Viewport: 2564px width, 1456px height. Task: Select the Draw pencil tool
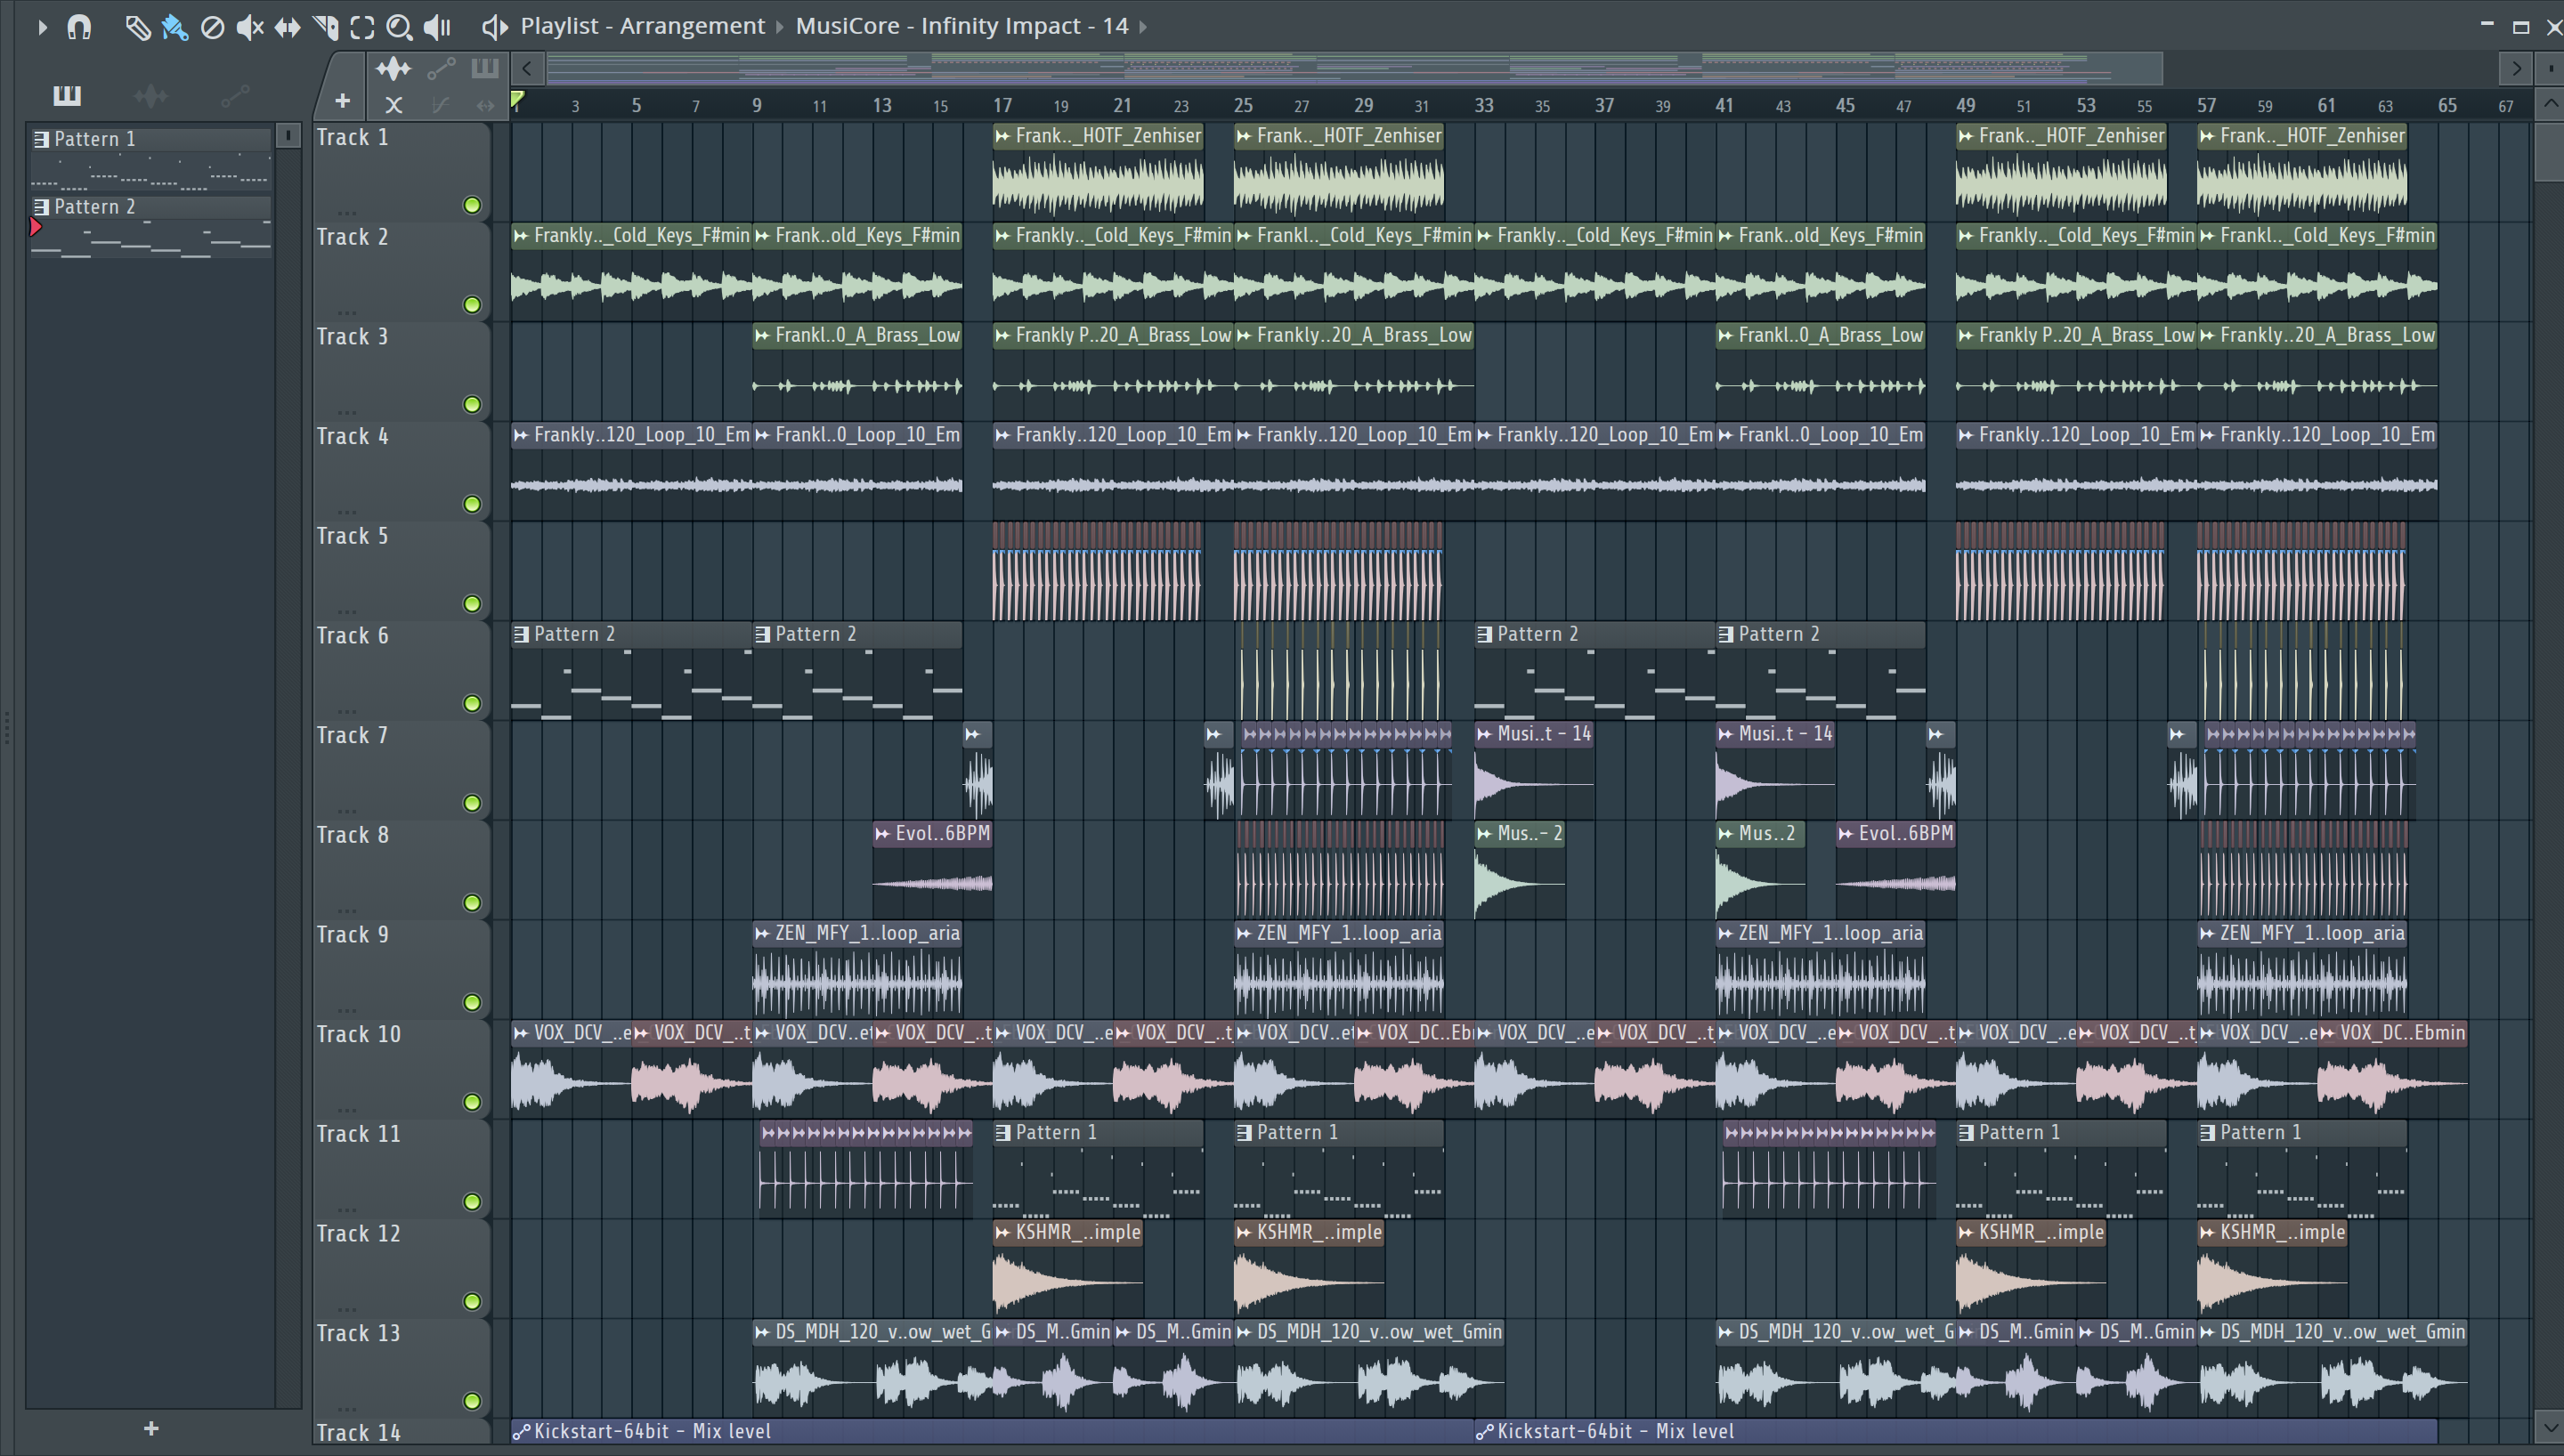coord(137,27)
